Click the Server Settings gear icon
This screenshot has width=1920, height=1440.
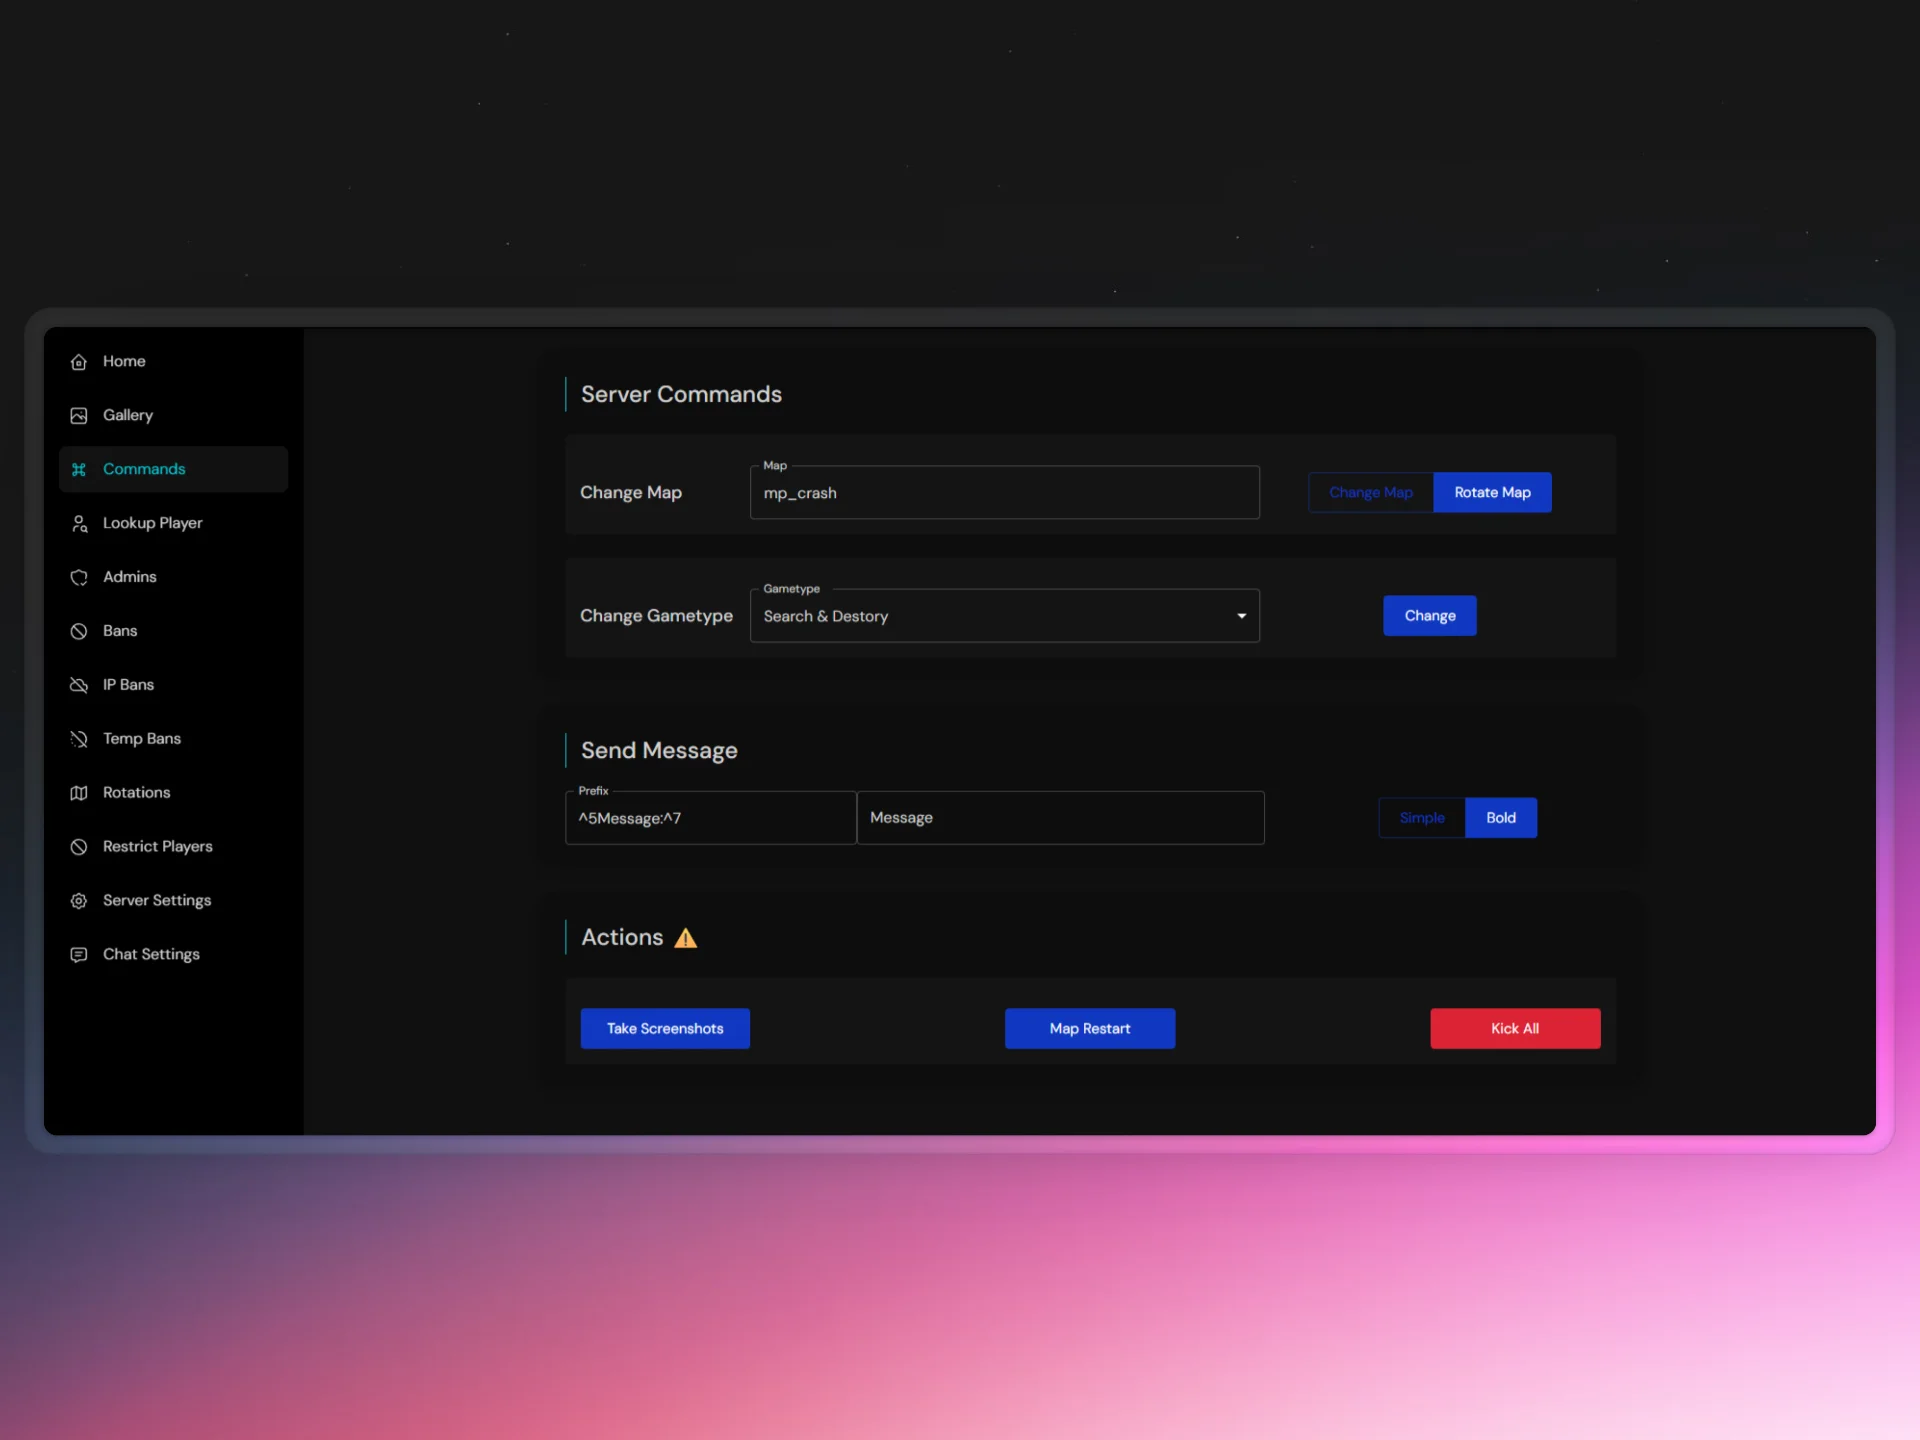(79, 901)
